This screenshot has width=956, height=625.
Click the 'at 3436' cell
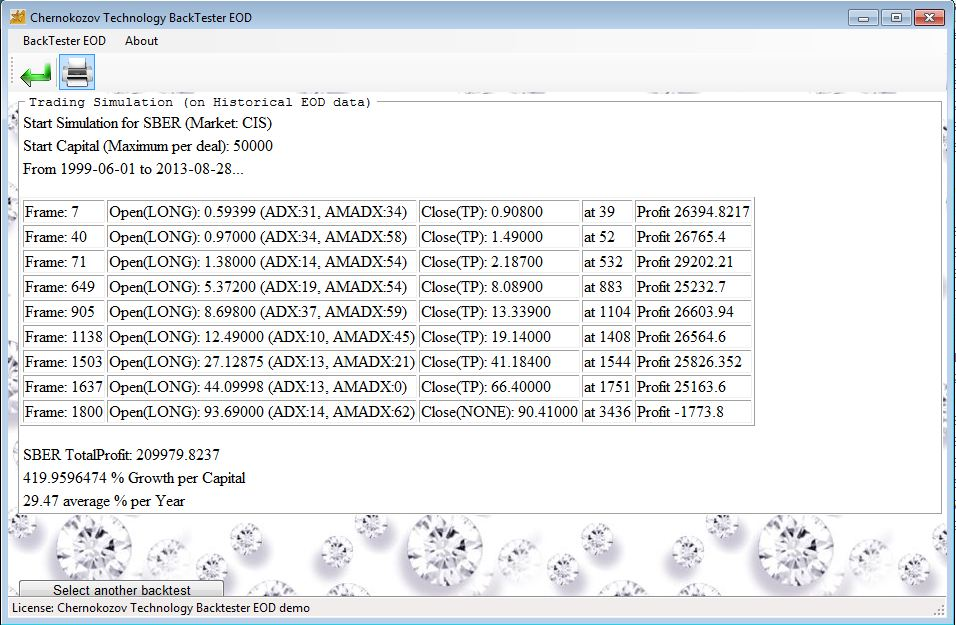[607, 412]
